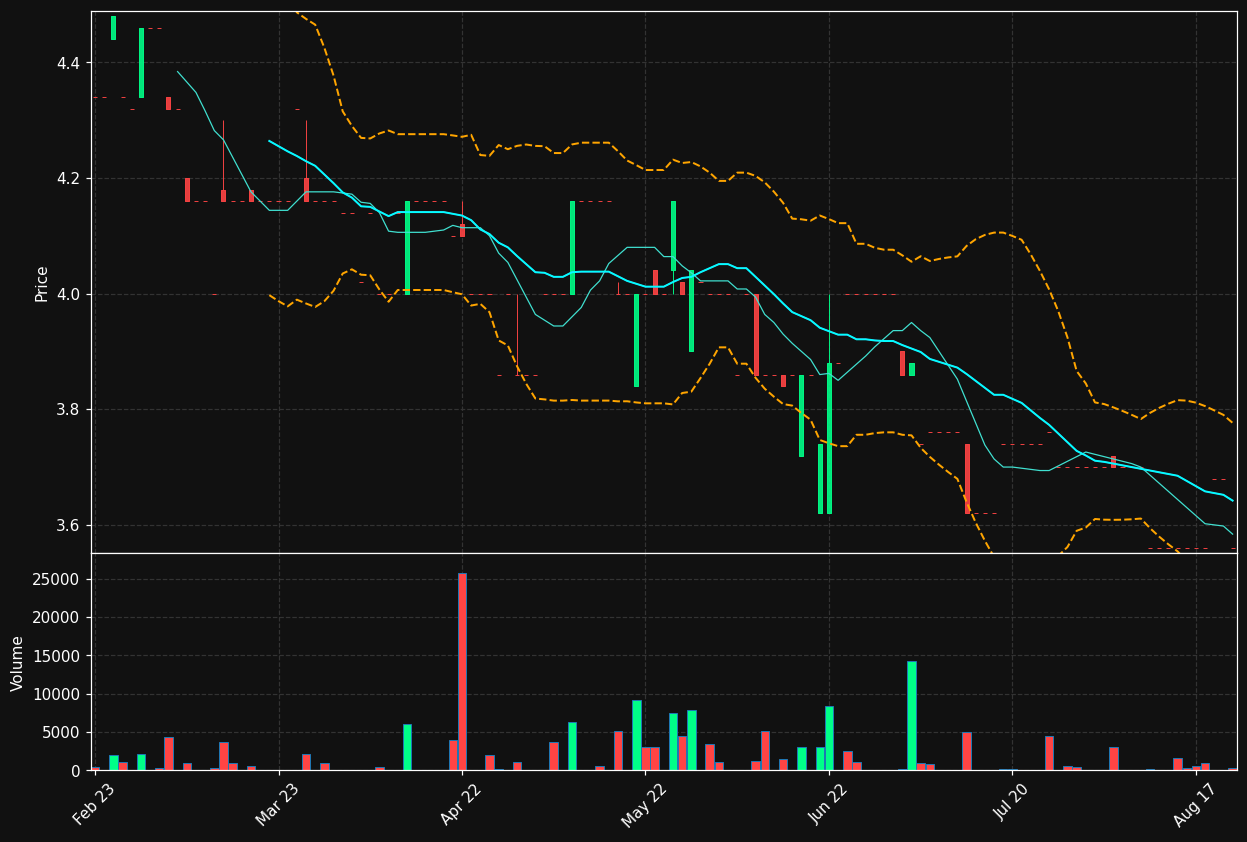The image size is (1247, 842).
Task: Click the Feb 23 date label
Action: coord(93,805)
